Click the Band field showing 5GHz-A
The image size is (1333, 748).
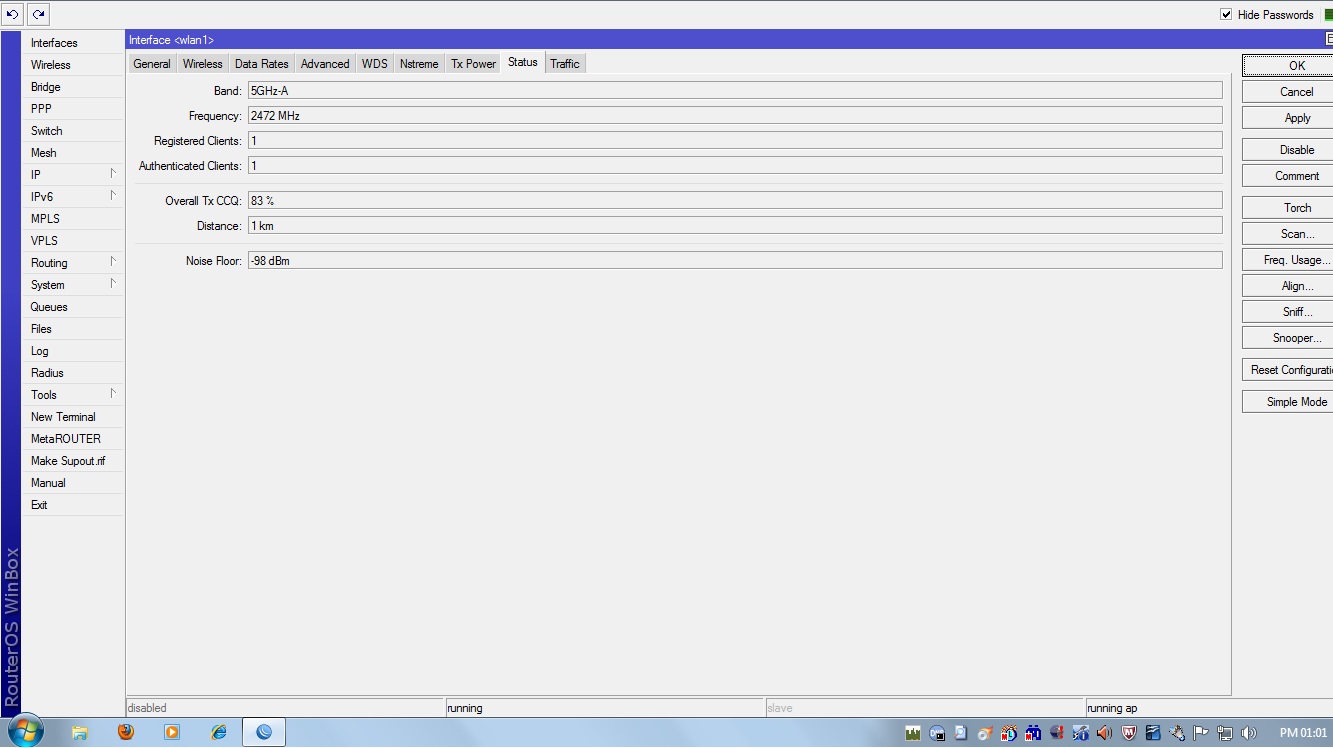click(x=735, y=91)
